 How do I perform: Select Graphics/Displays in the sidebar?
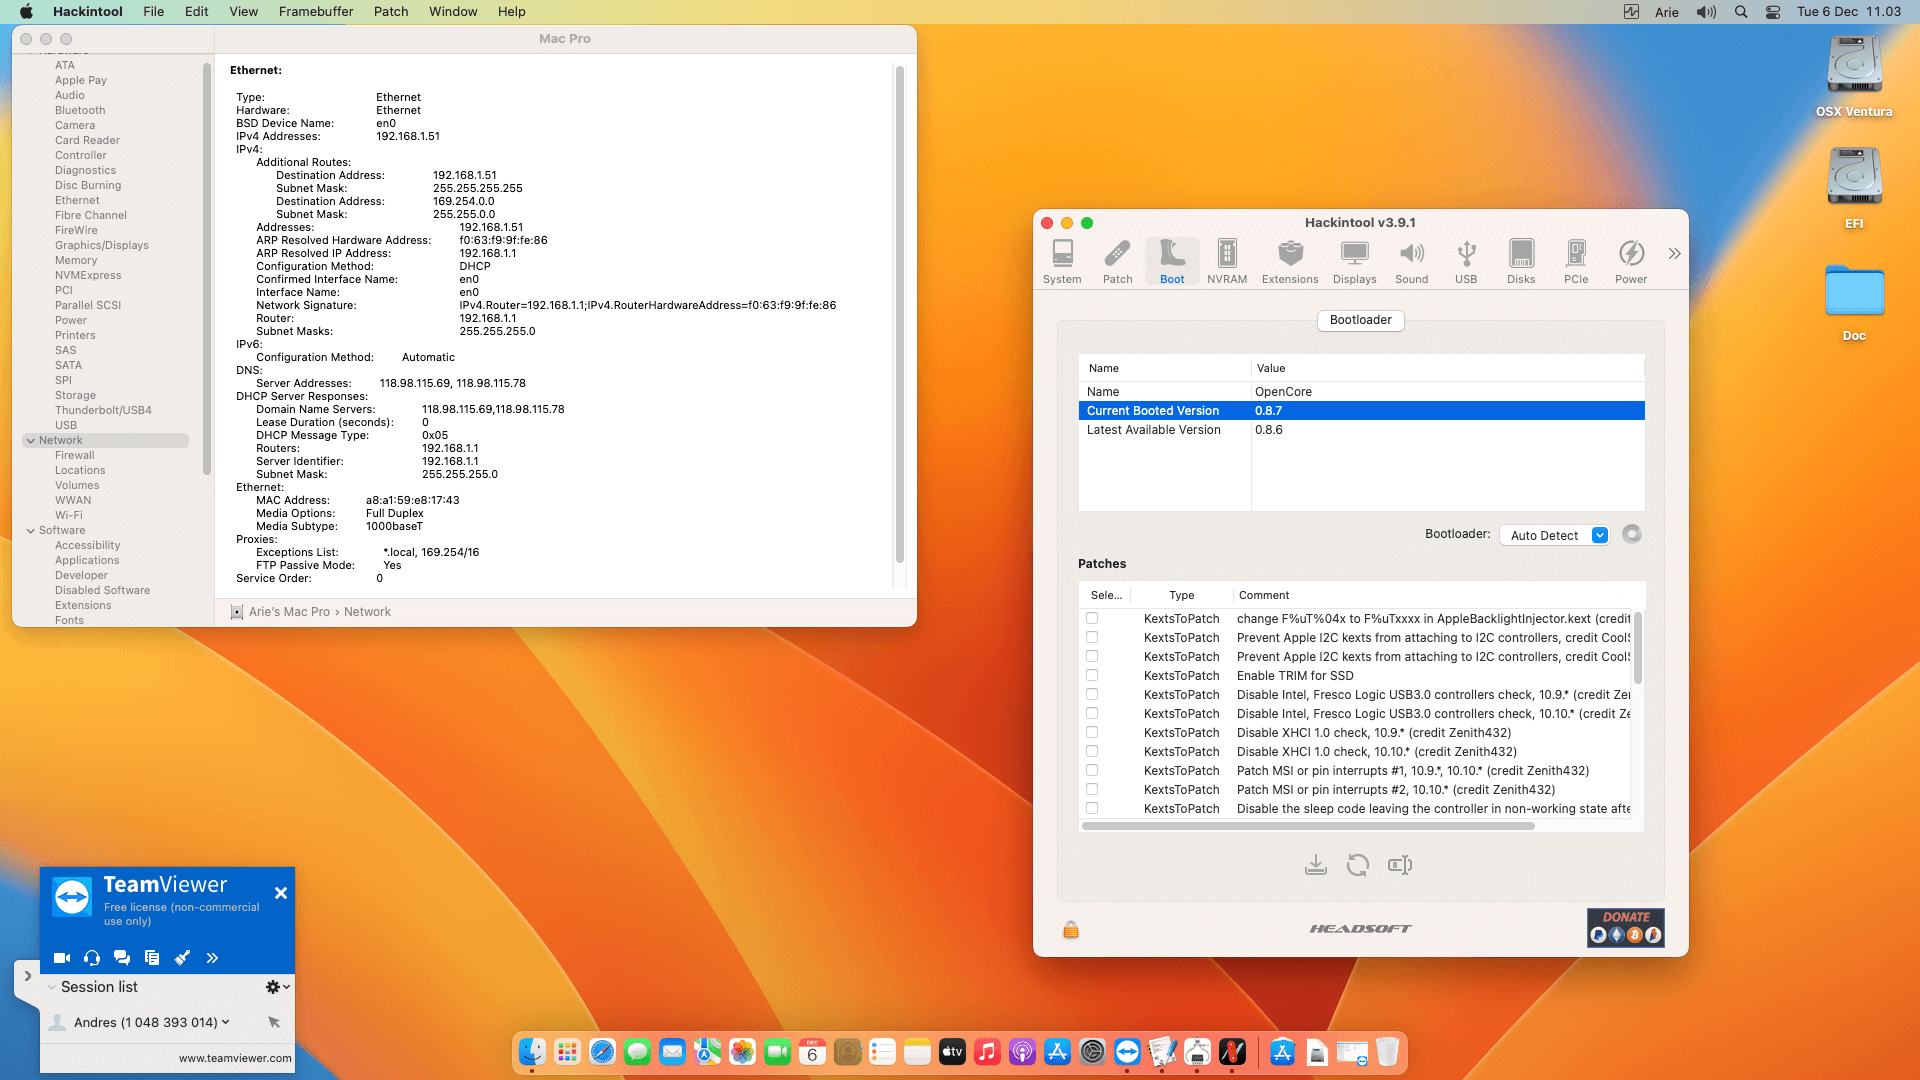point(101,245)
